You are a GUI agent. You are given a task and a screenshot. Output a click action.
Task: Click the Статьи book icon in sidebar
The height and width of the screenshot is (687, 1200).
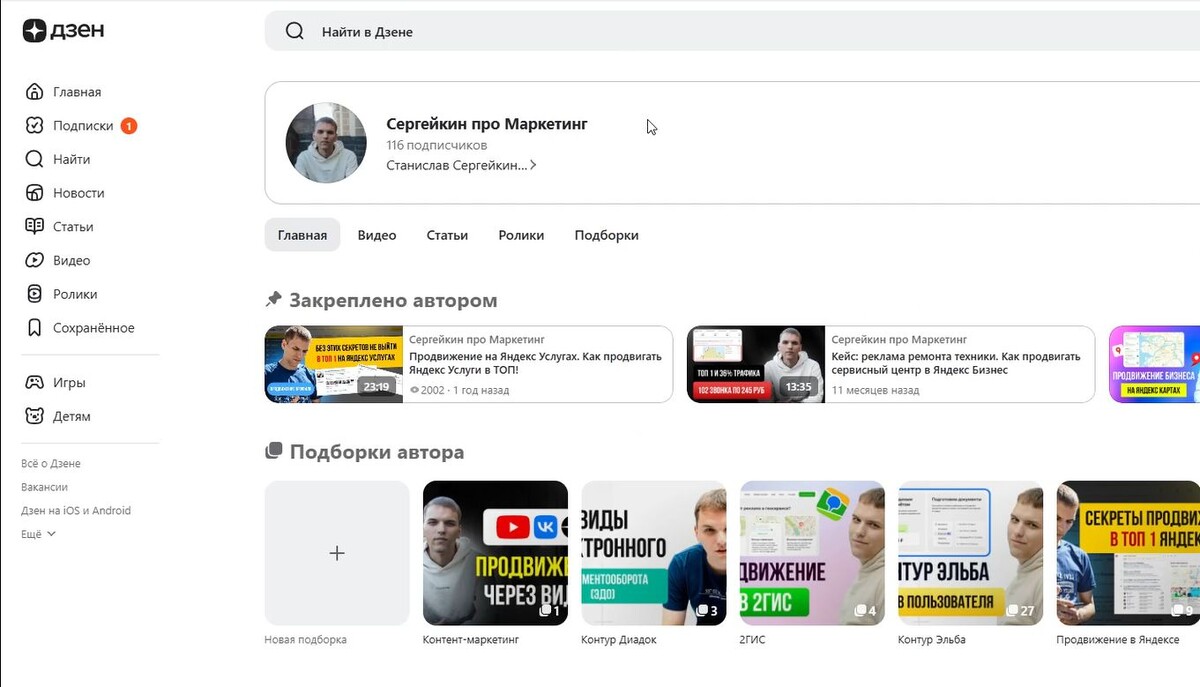click(35, 227)
